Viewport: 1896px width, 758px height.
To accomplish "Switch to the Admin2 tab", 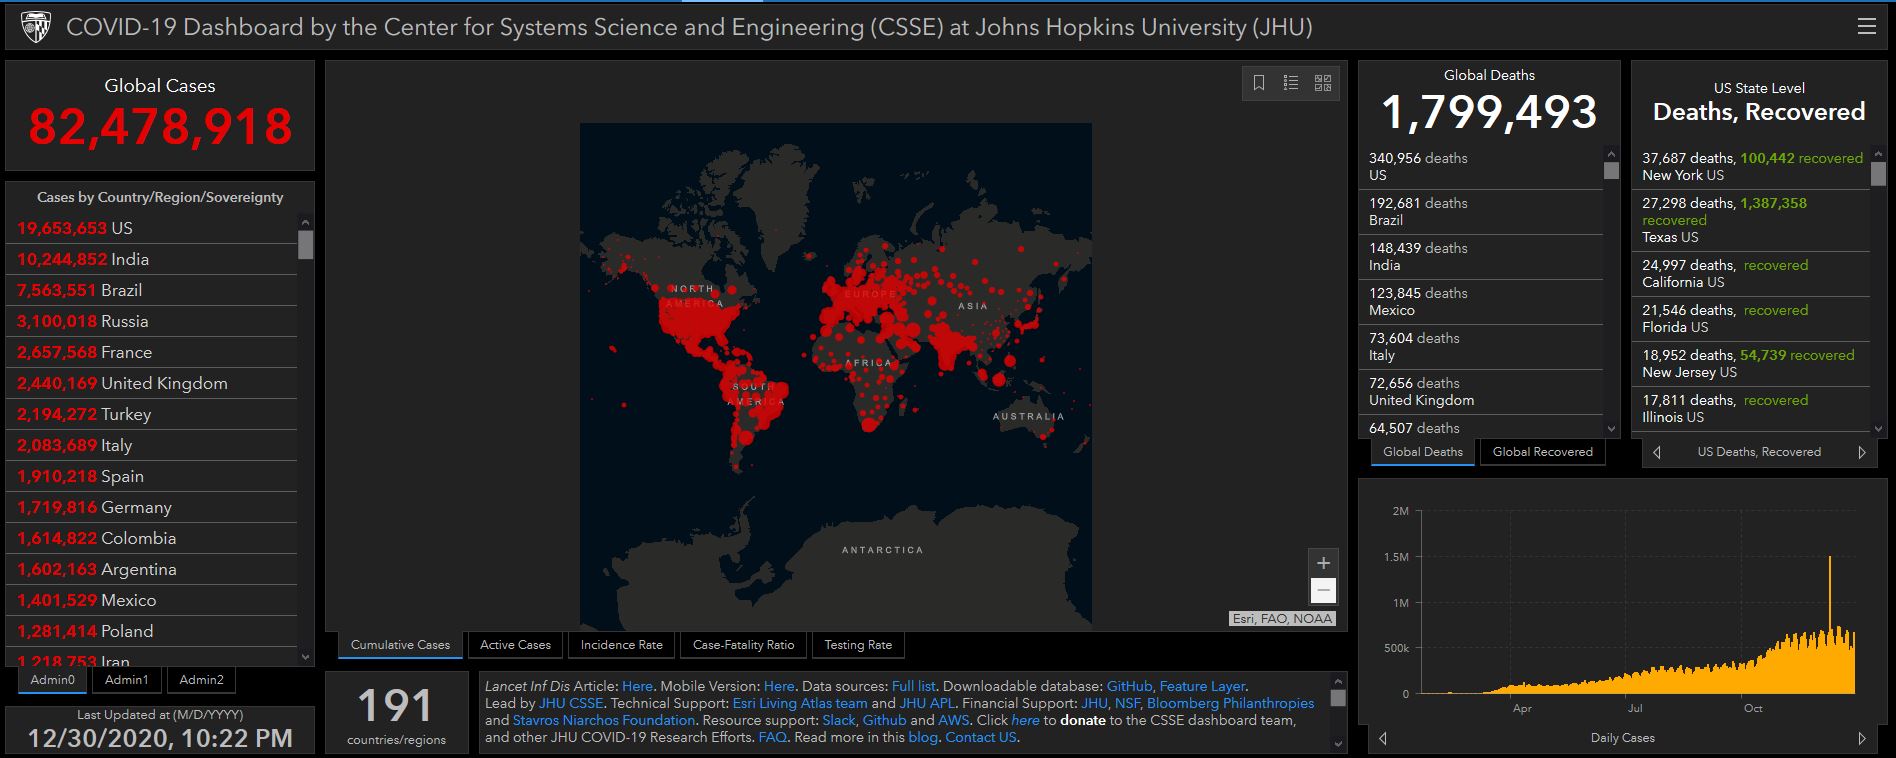I will [x=201, y=680].
